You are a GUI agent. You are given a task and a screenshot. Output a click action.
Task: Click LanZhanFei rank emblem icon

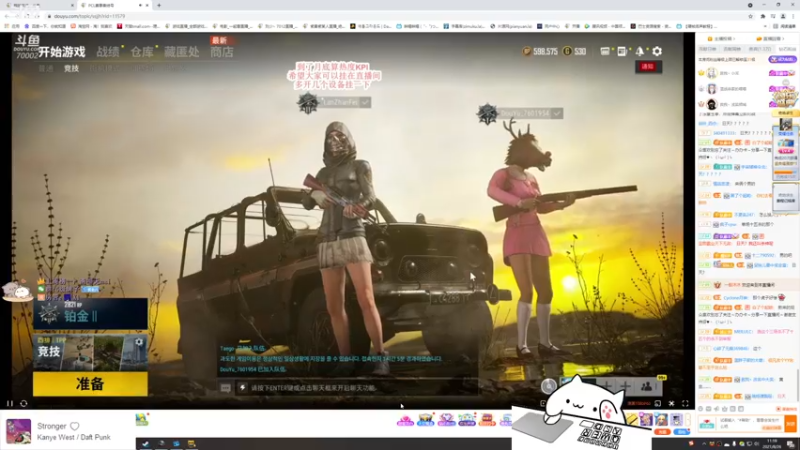(308, 103)
